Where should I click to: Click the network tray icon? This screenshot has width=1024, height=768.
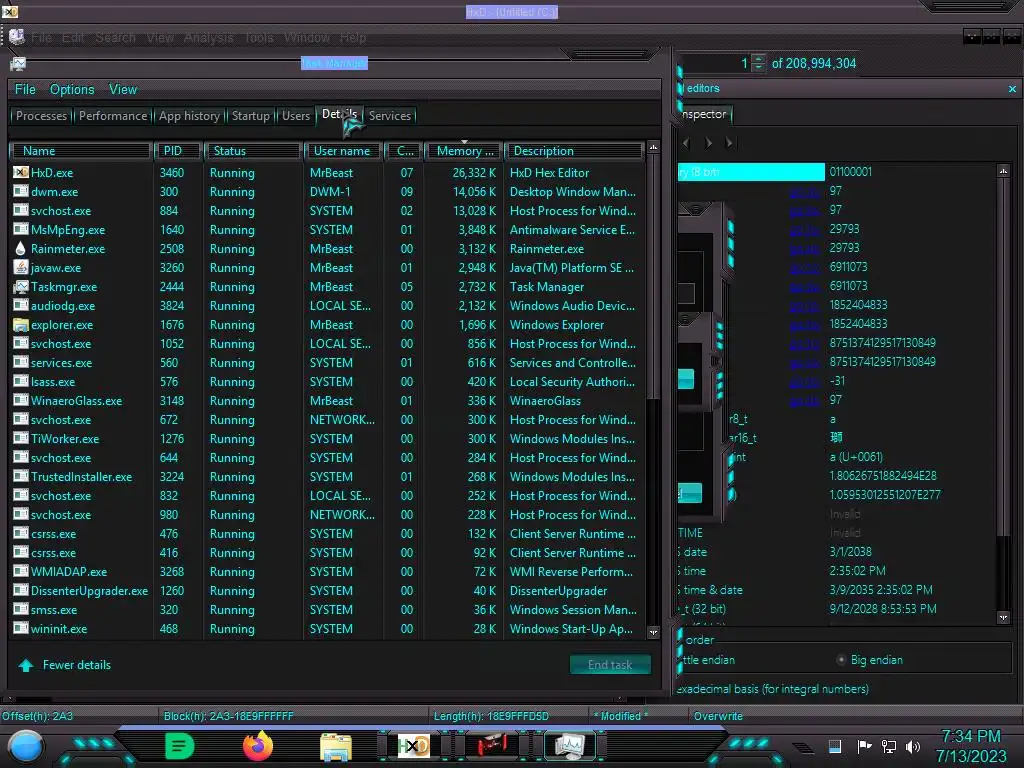click(889, 746)
